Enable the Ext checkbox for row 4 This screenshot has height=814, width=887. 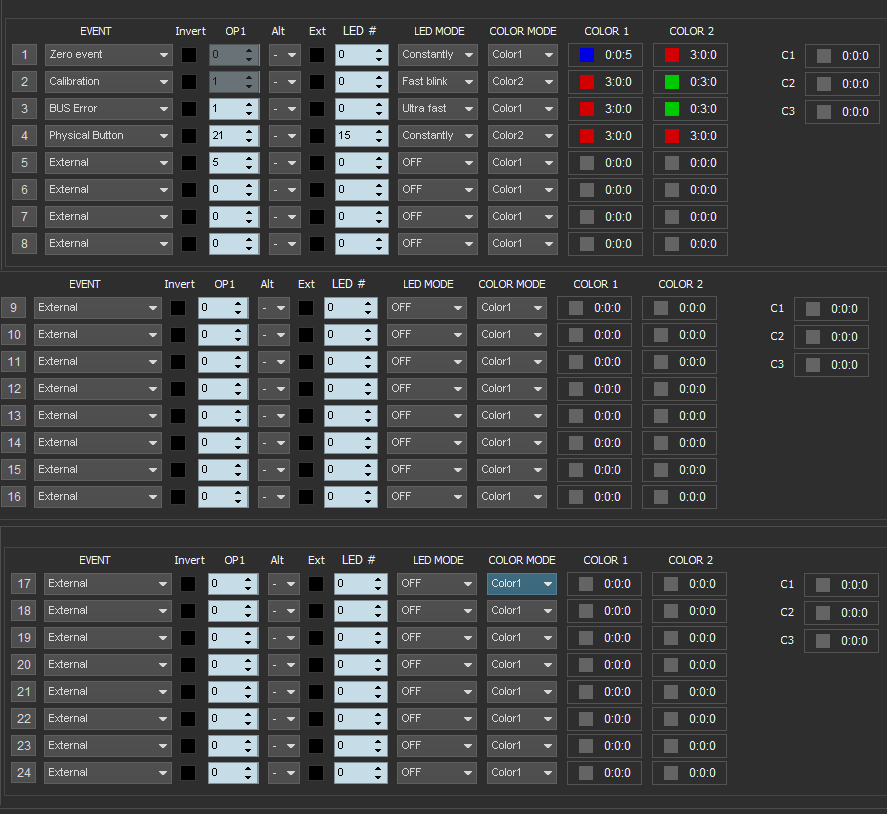point(317,136)
